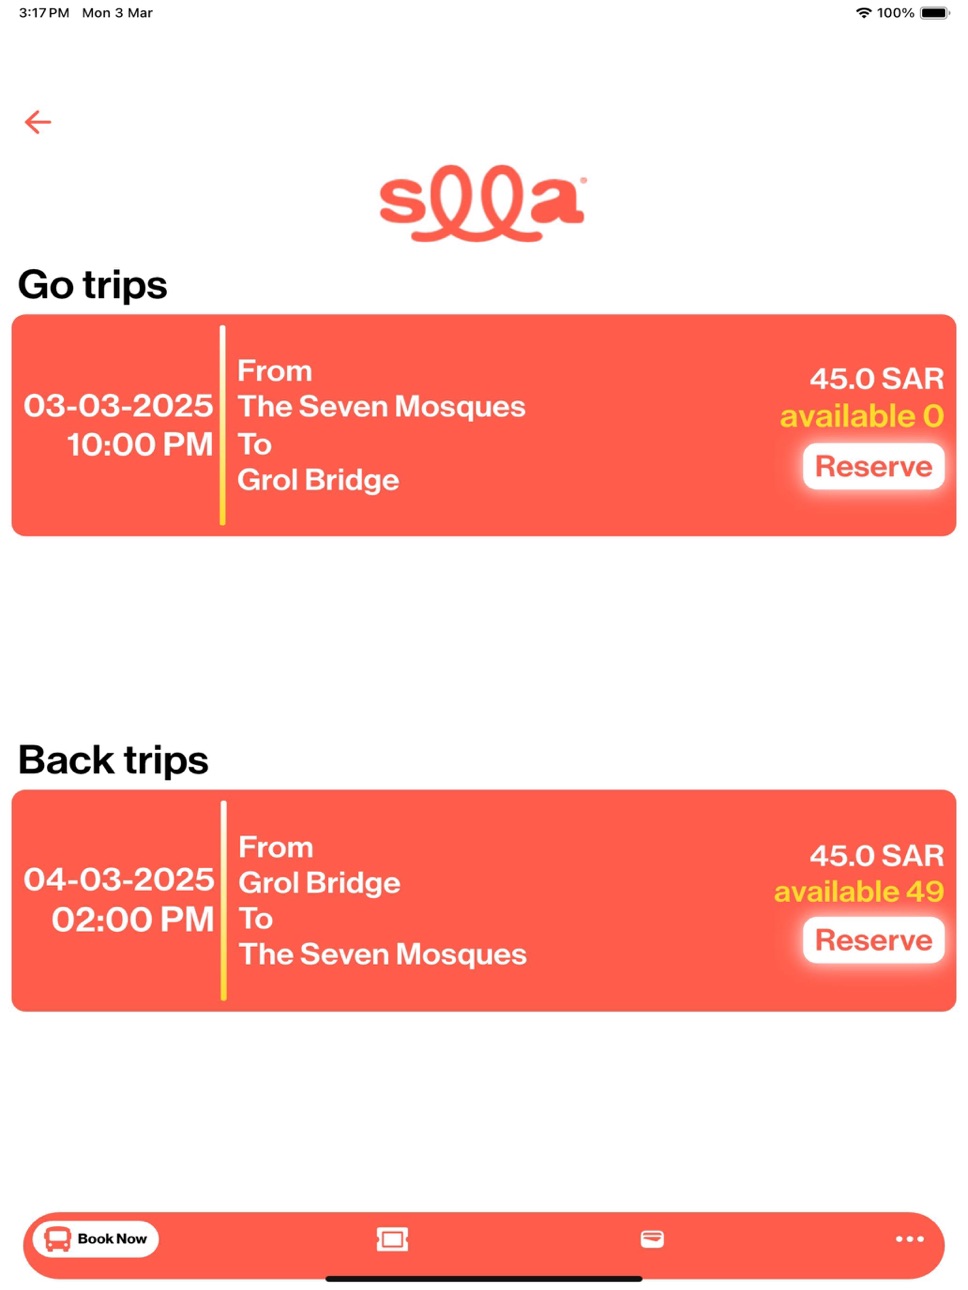Screen dimensions: 968x1290
Task: Click the sila logo
Action: tap(483, 203)
